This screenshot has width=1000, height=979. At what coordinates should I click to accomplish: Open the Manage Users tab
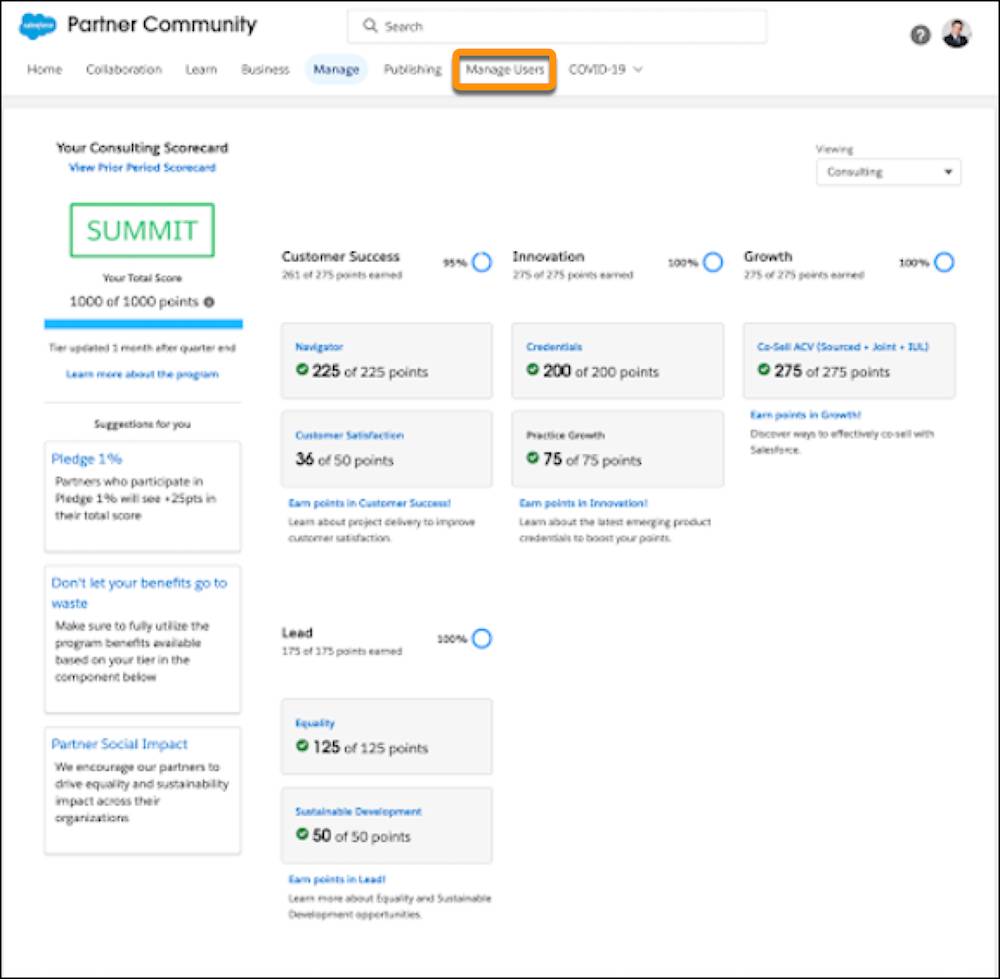(x=505, y=70)
